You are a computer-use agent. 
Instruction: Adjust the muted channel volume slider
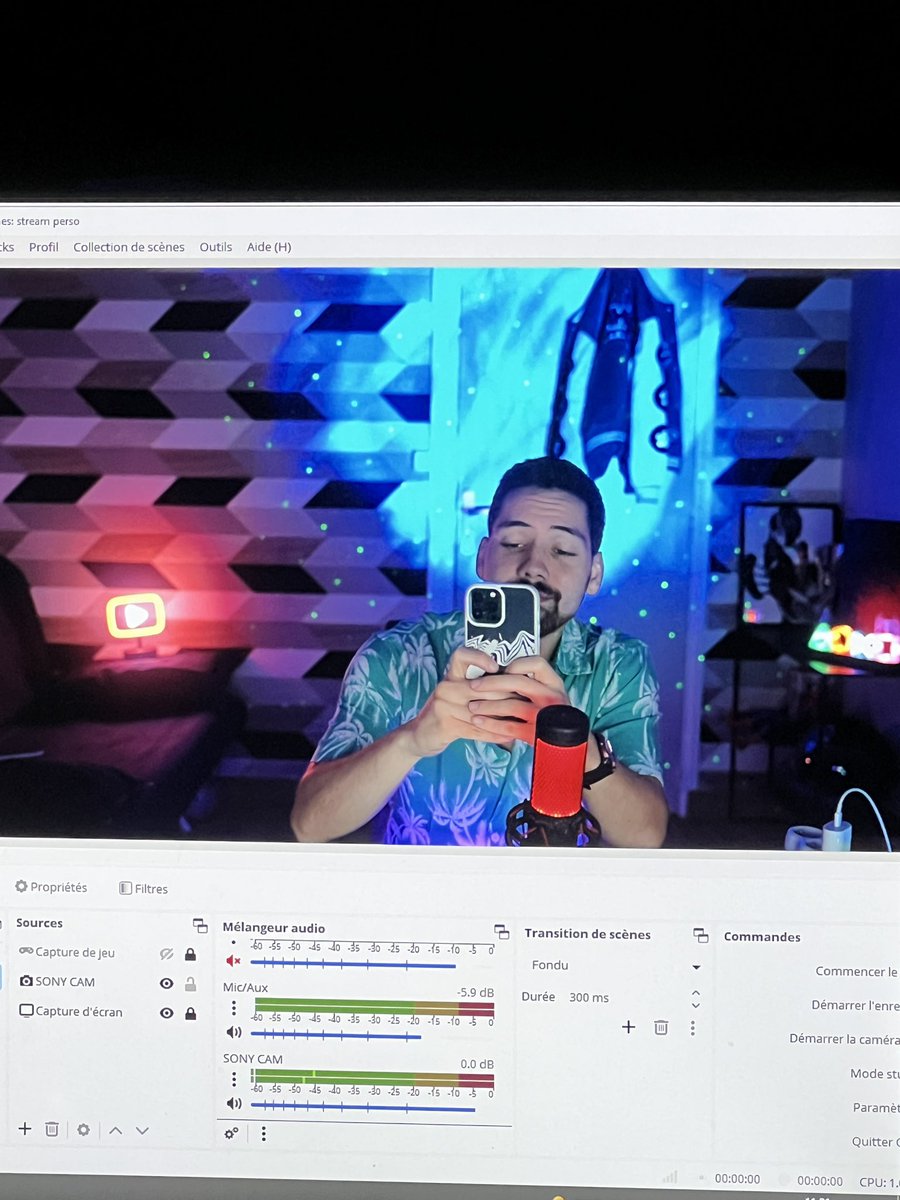tap(353, 964)
